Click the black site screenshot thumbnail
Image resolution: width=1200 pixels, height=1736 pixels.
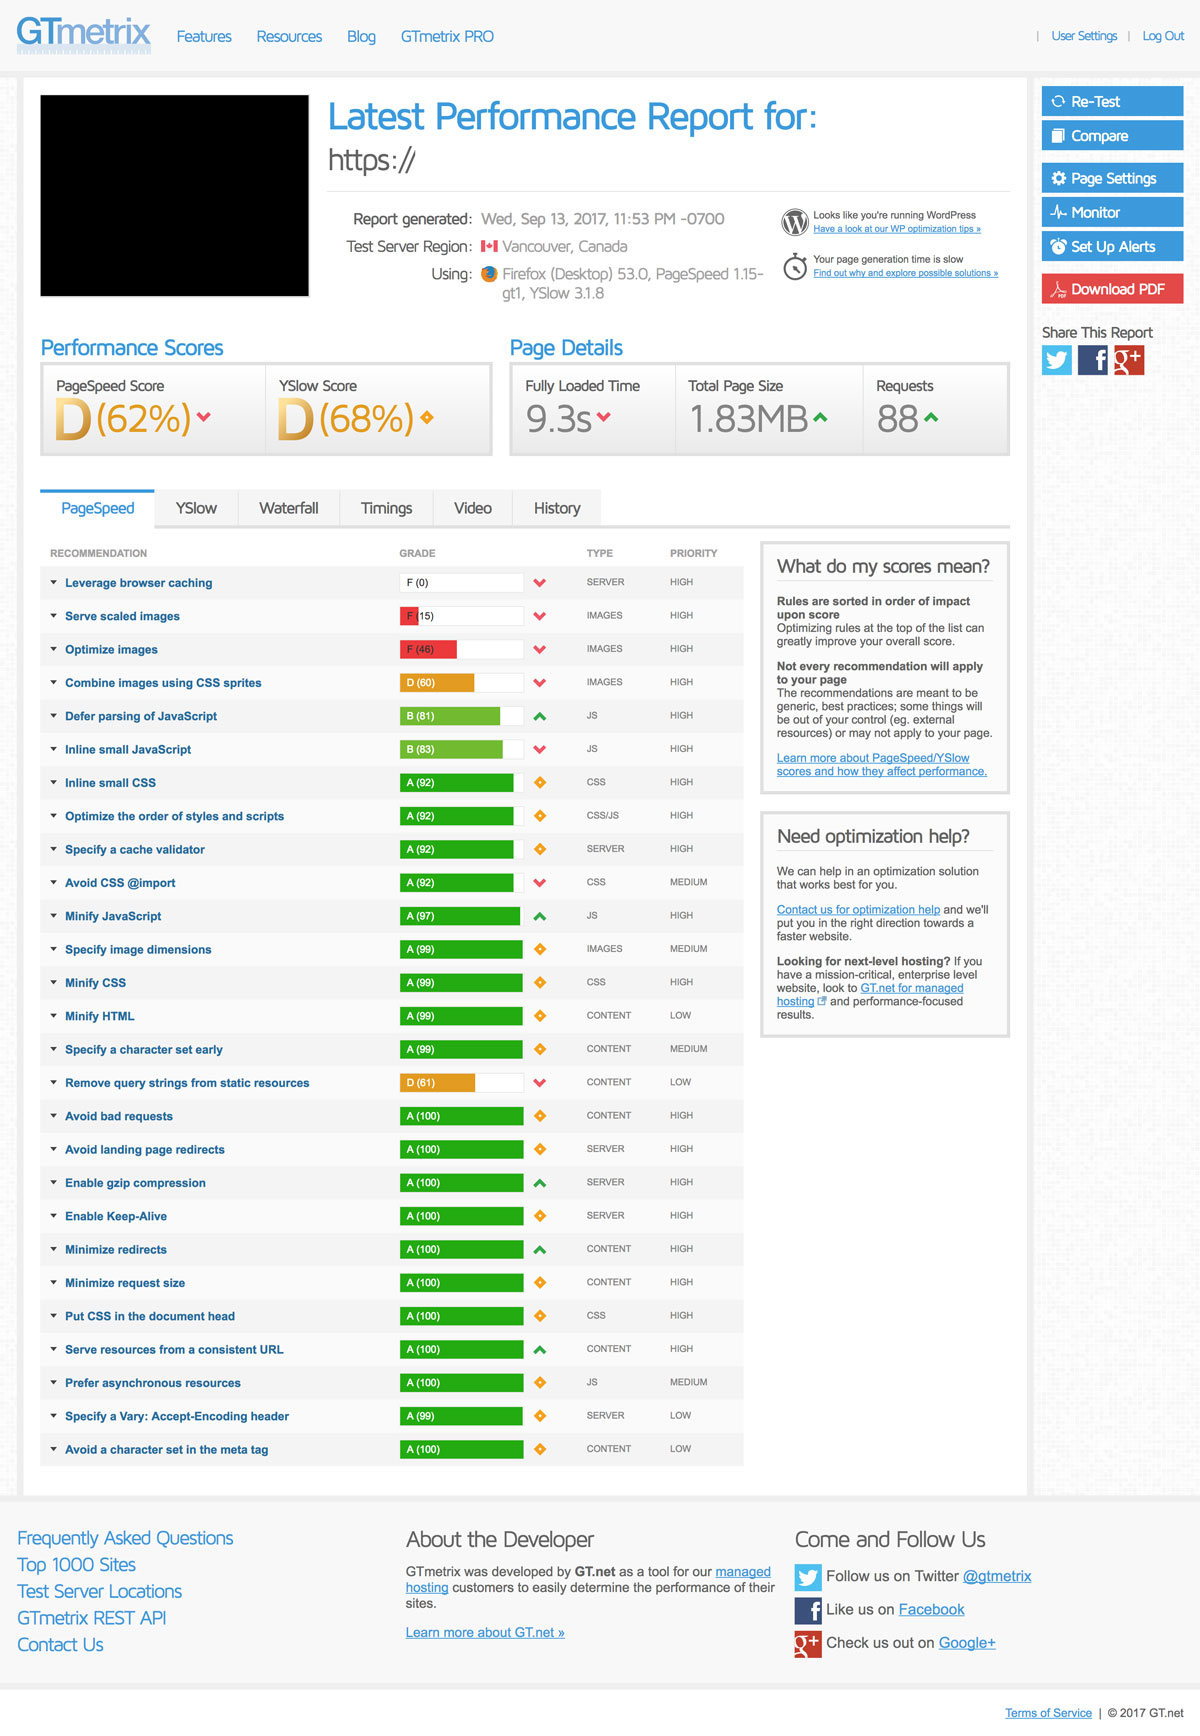[x=174, y=195]
